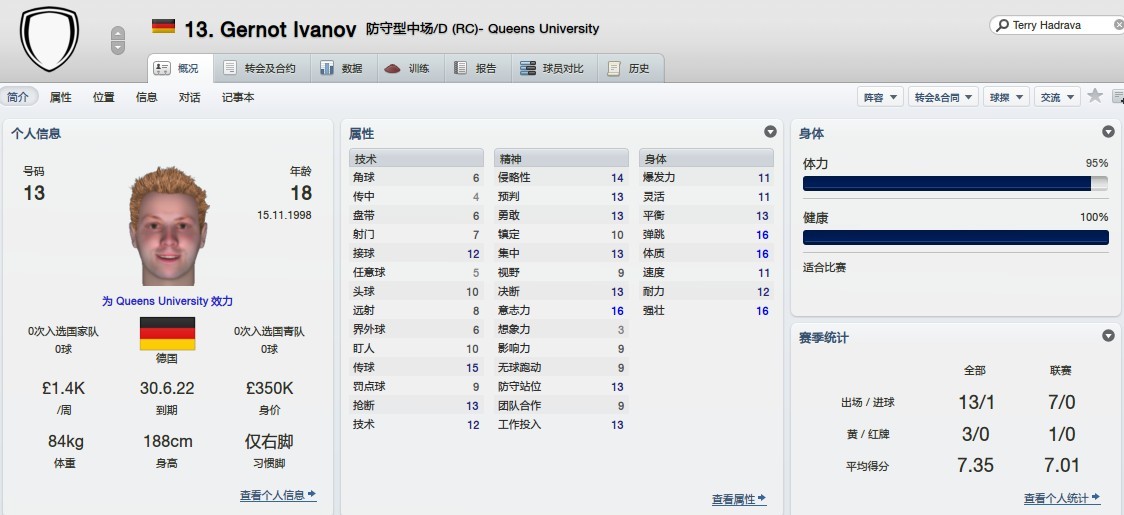The width and height of the screenshot is (1124, 515).
Task: Expand the 属性 panel options arrow
Action: click(x=771, y=132)
